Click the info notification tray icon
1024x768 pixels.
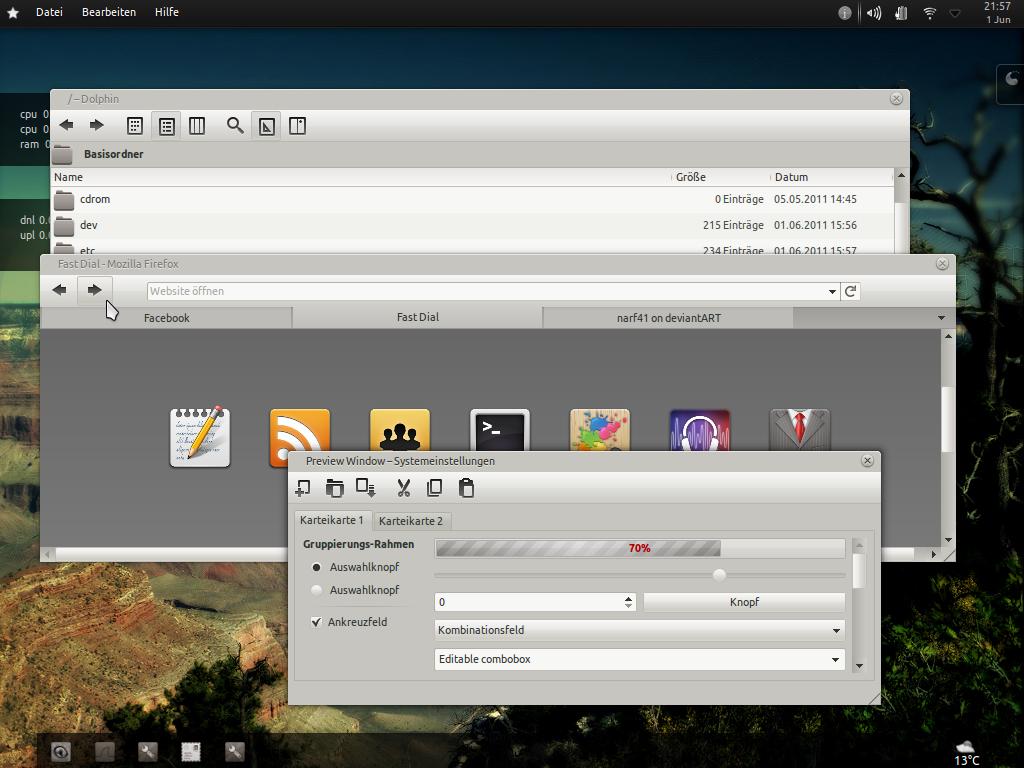(x=844, y=13)
